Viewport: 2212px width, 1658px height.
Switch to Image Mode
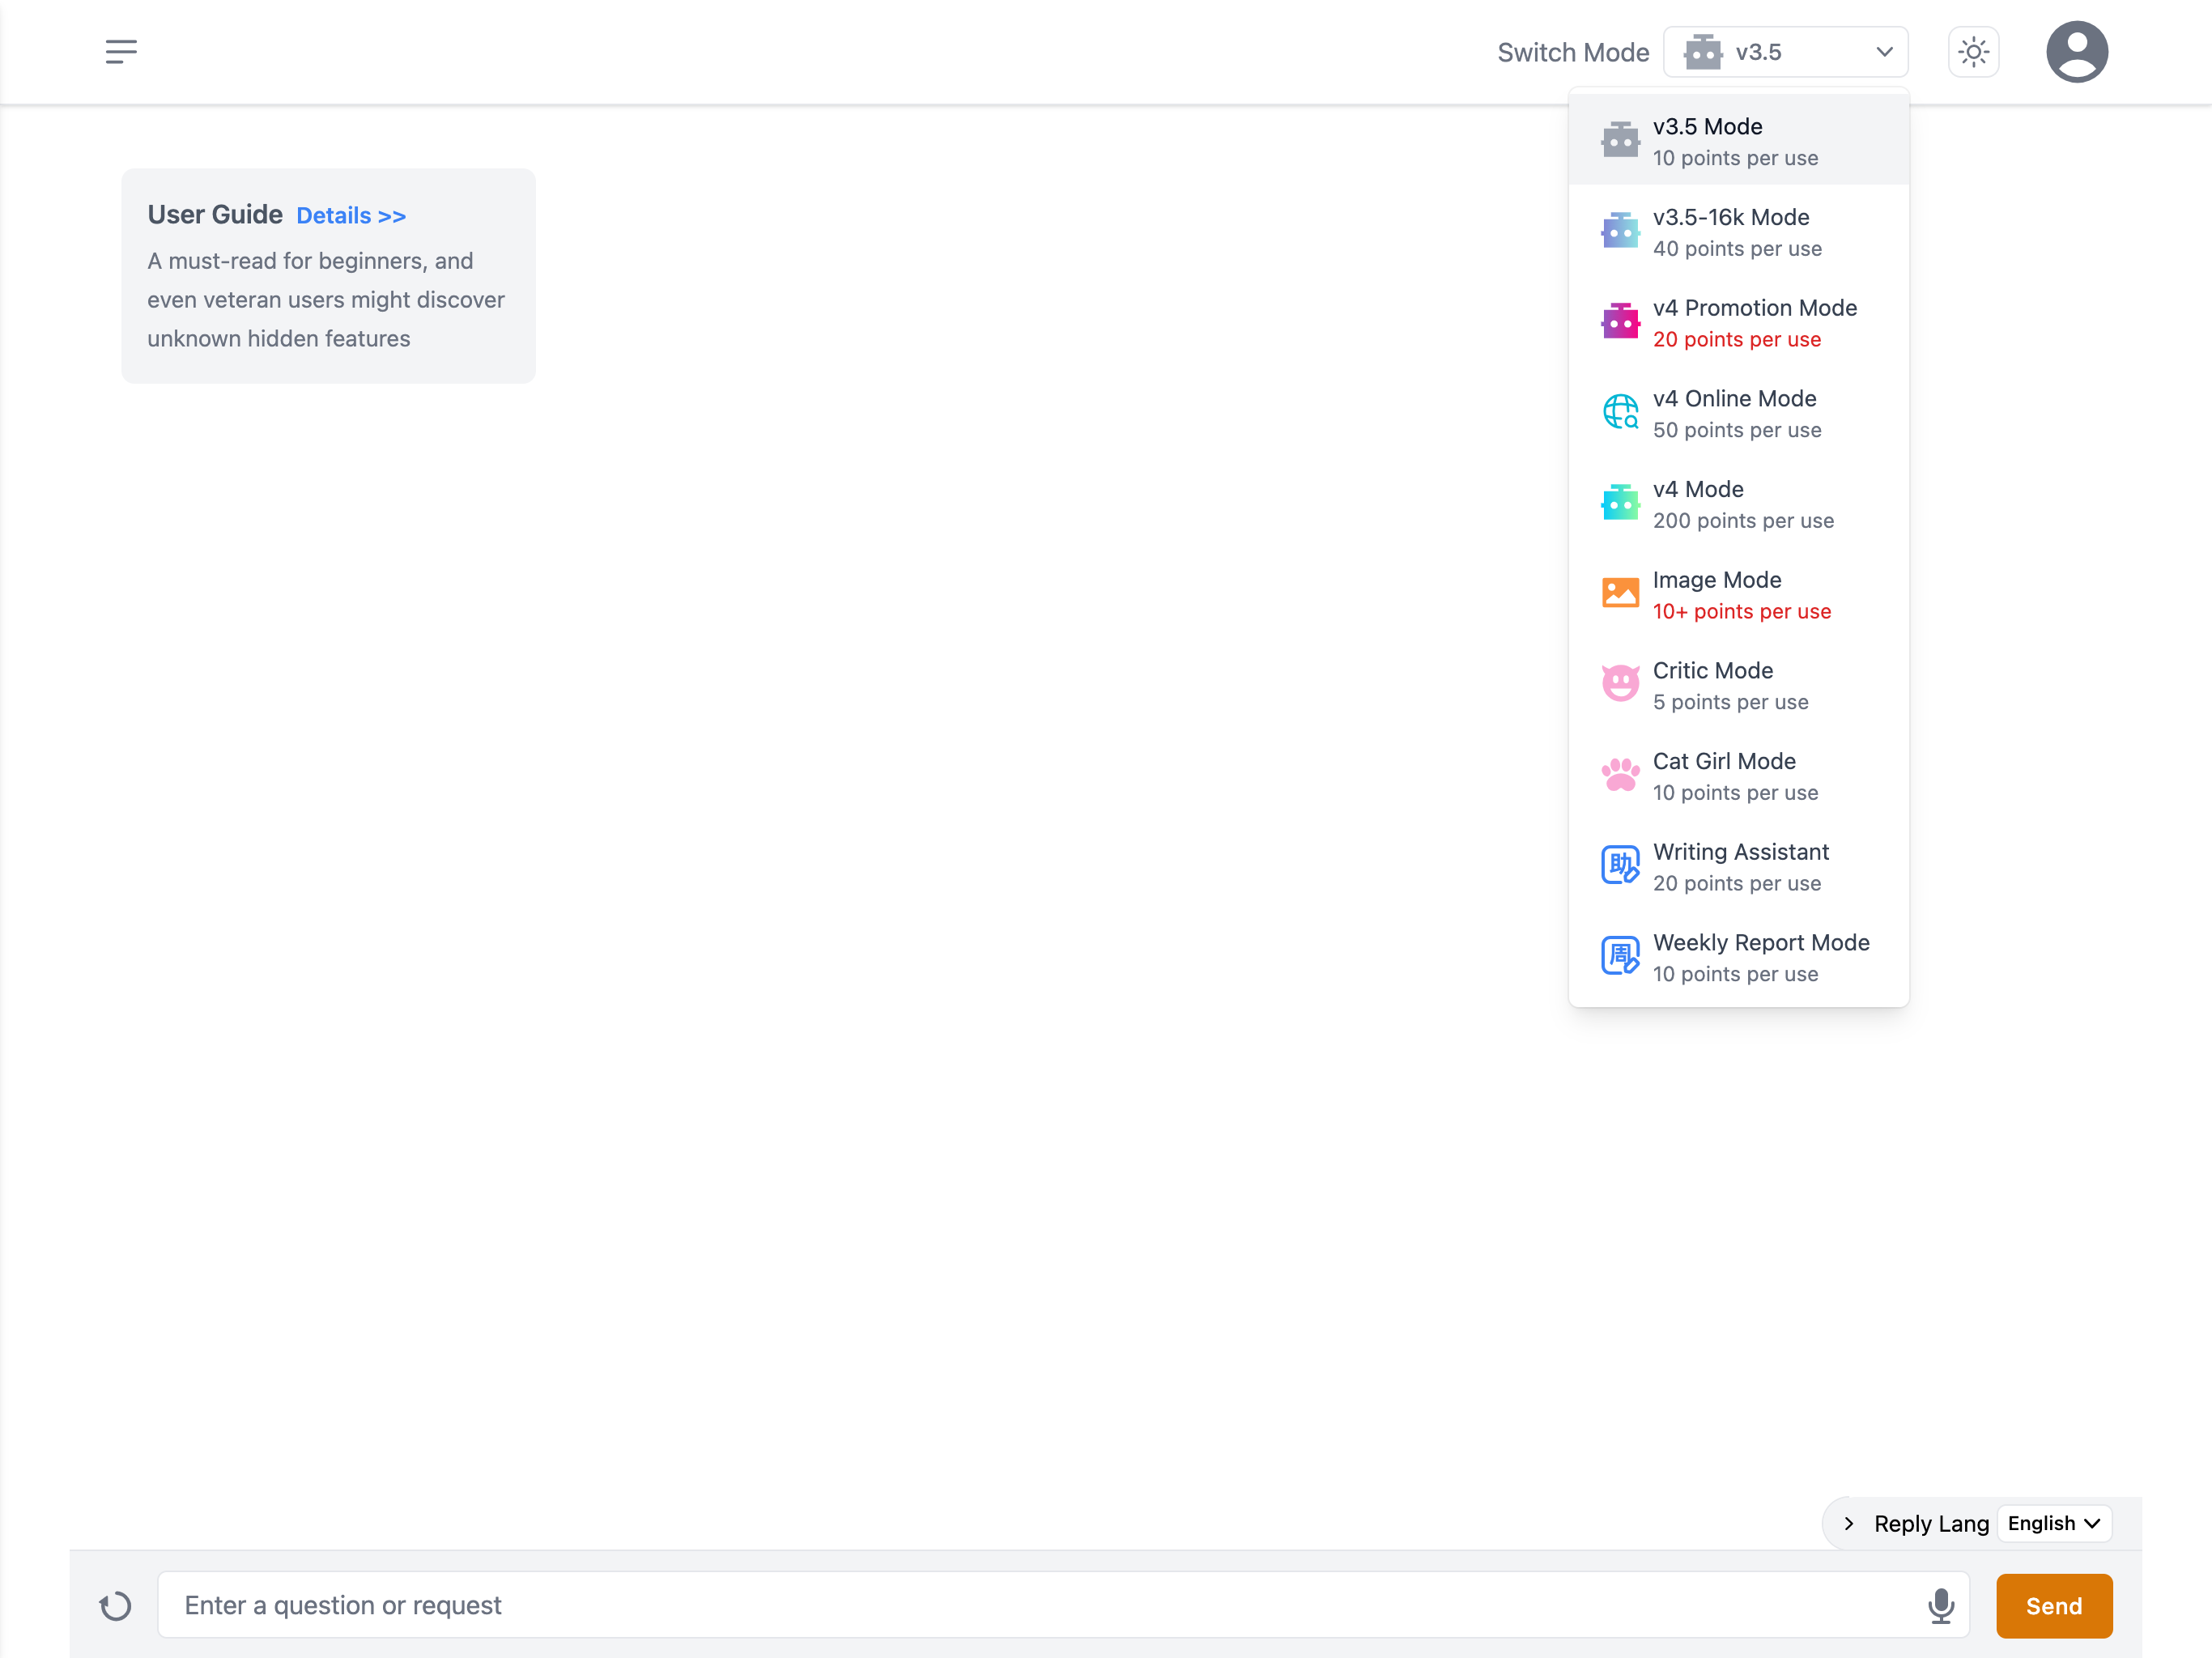(x=1738, y=594)
